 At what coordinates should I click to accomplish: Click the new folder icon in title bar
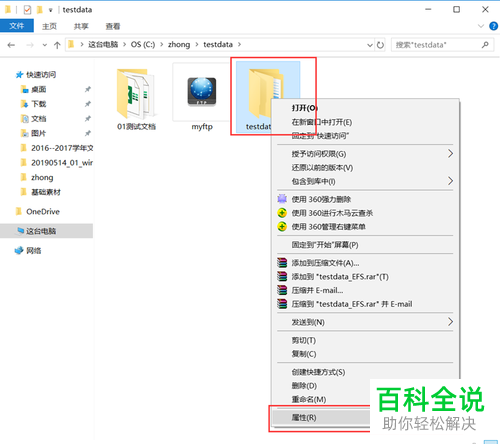[40, 10]
